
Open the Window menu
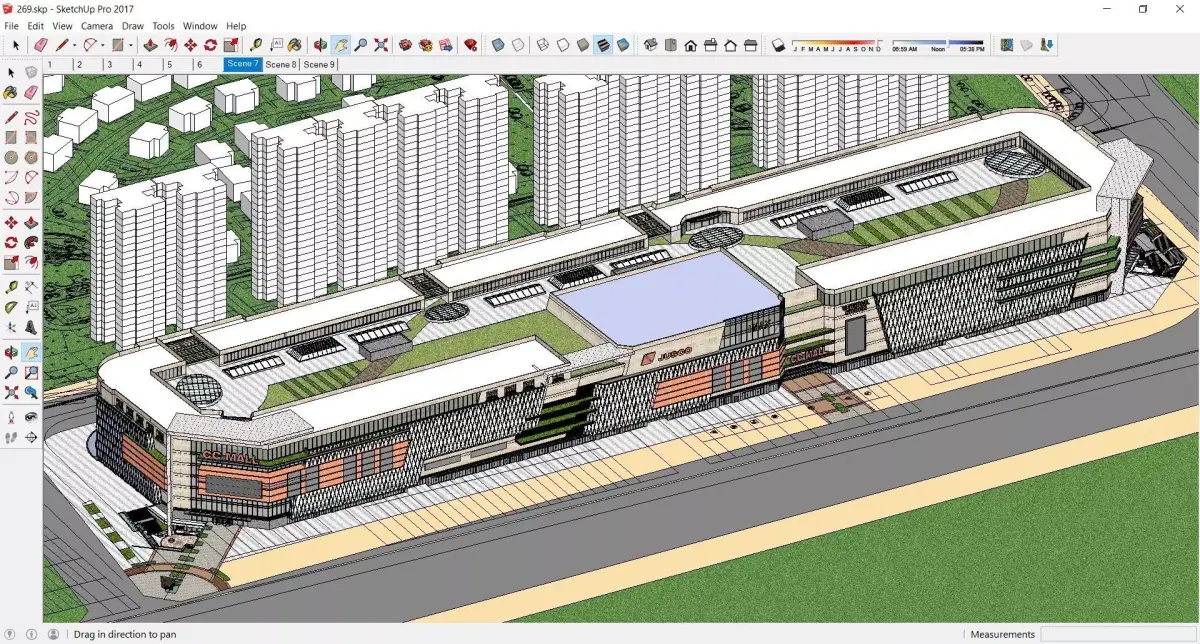[200, 26]
